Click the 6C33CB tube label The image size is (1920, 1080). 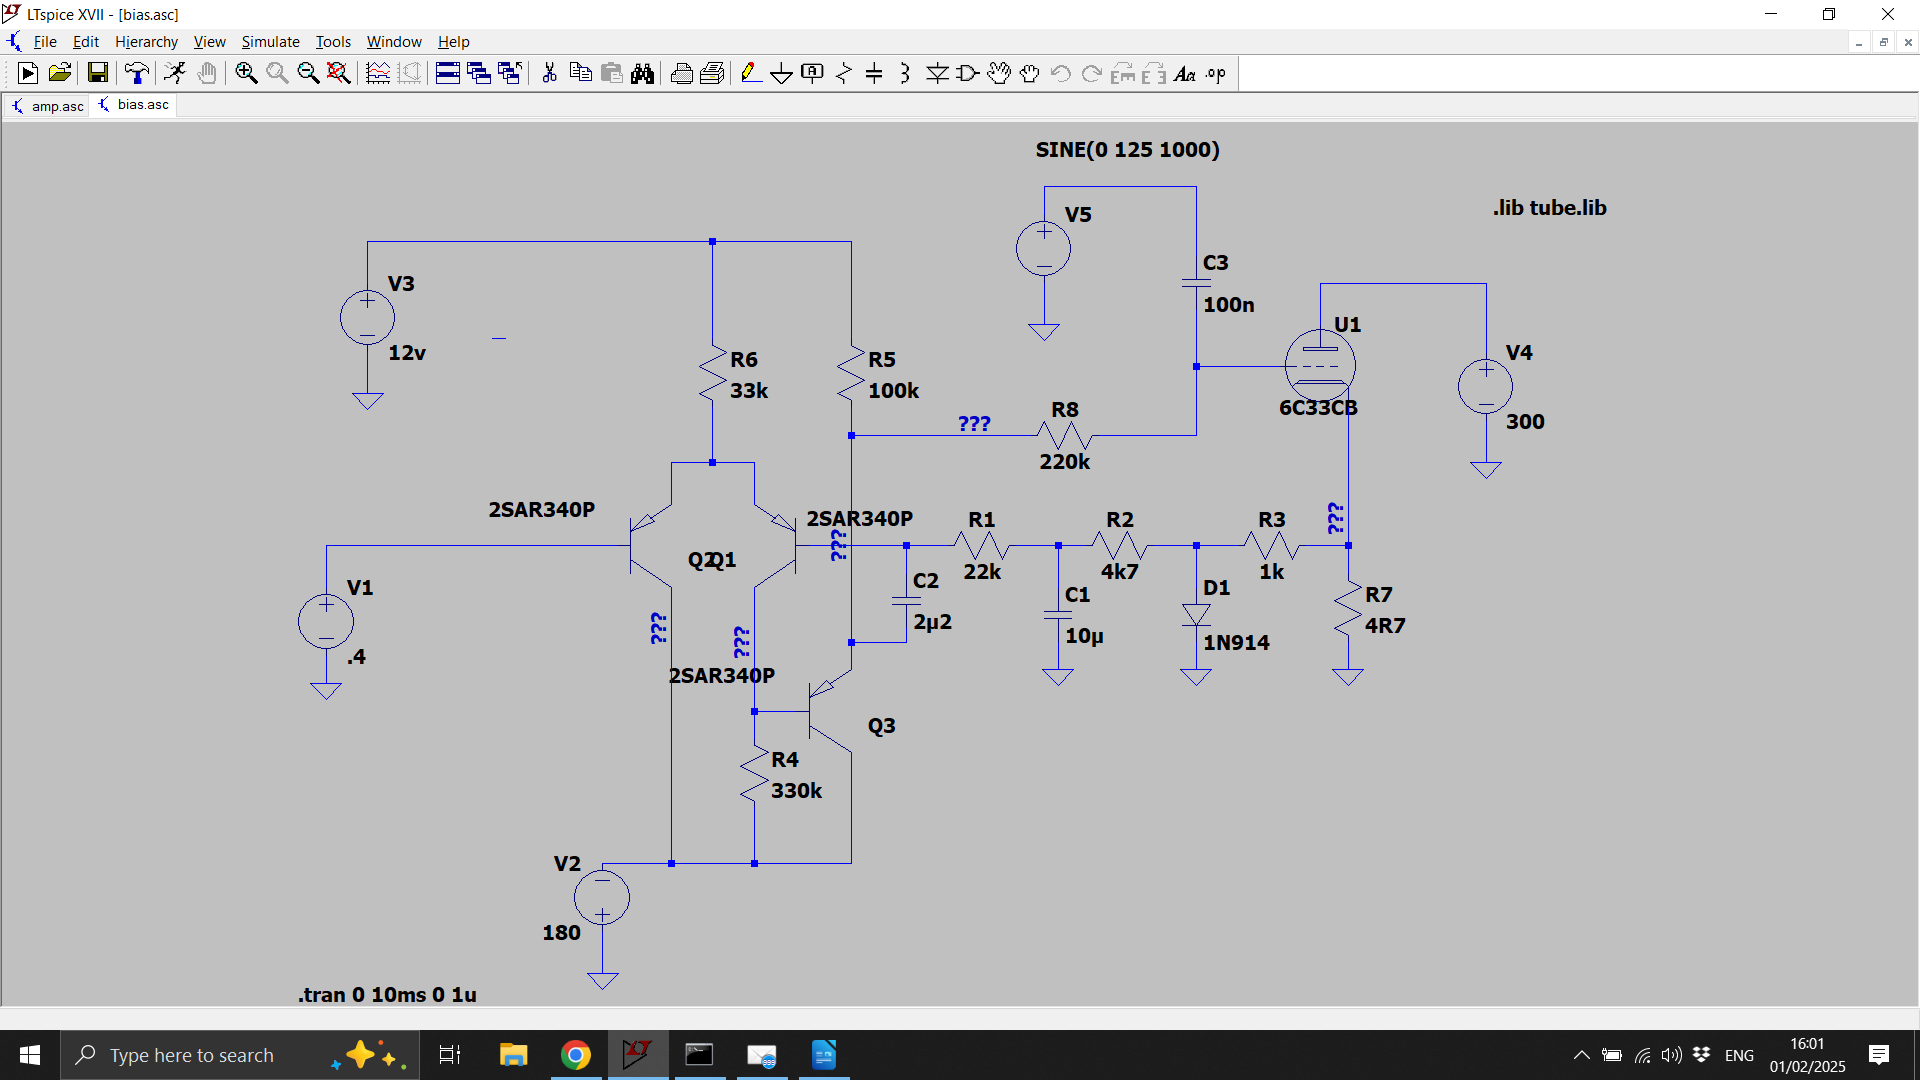click(x=1318, y=408)
